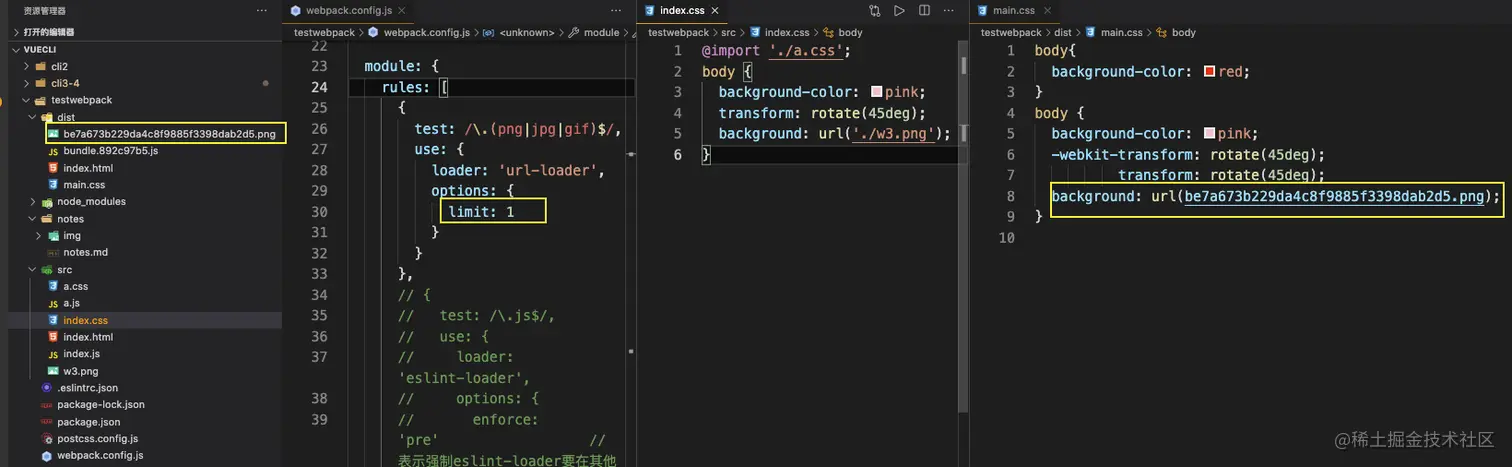
Task: Click the open changes compare icon
Action: point(875,10)
